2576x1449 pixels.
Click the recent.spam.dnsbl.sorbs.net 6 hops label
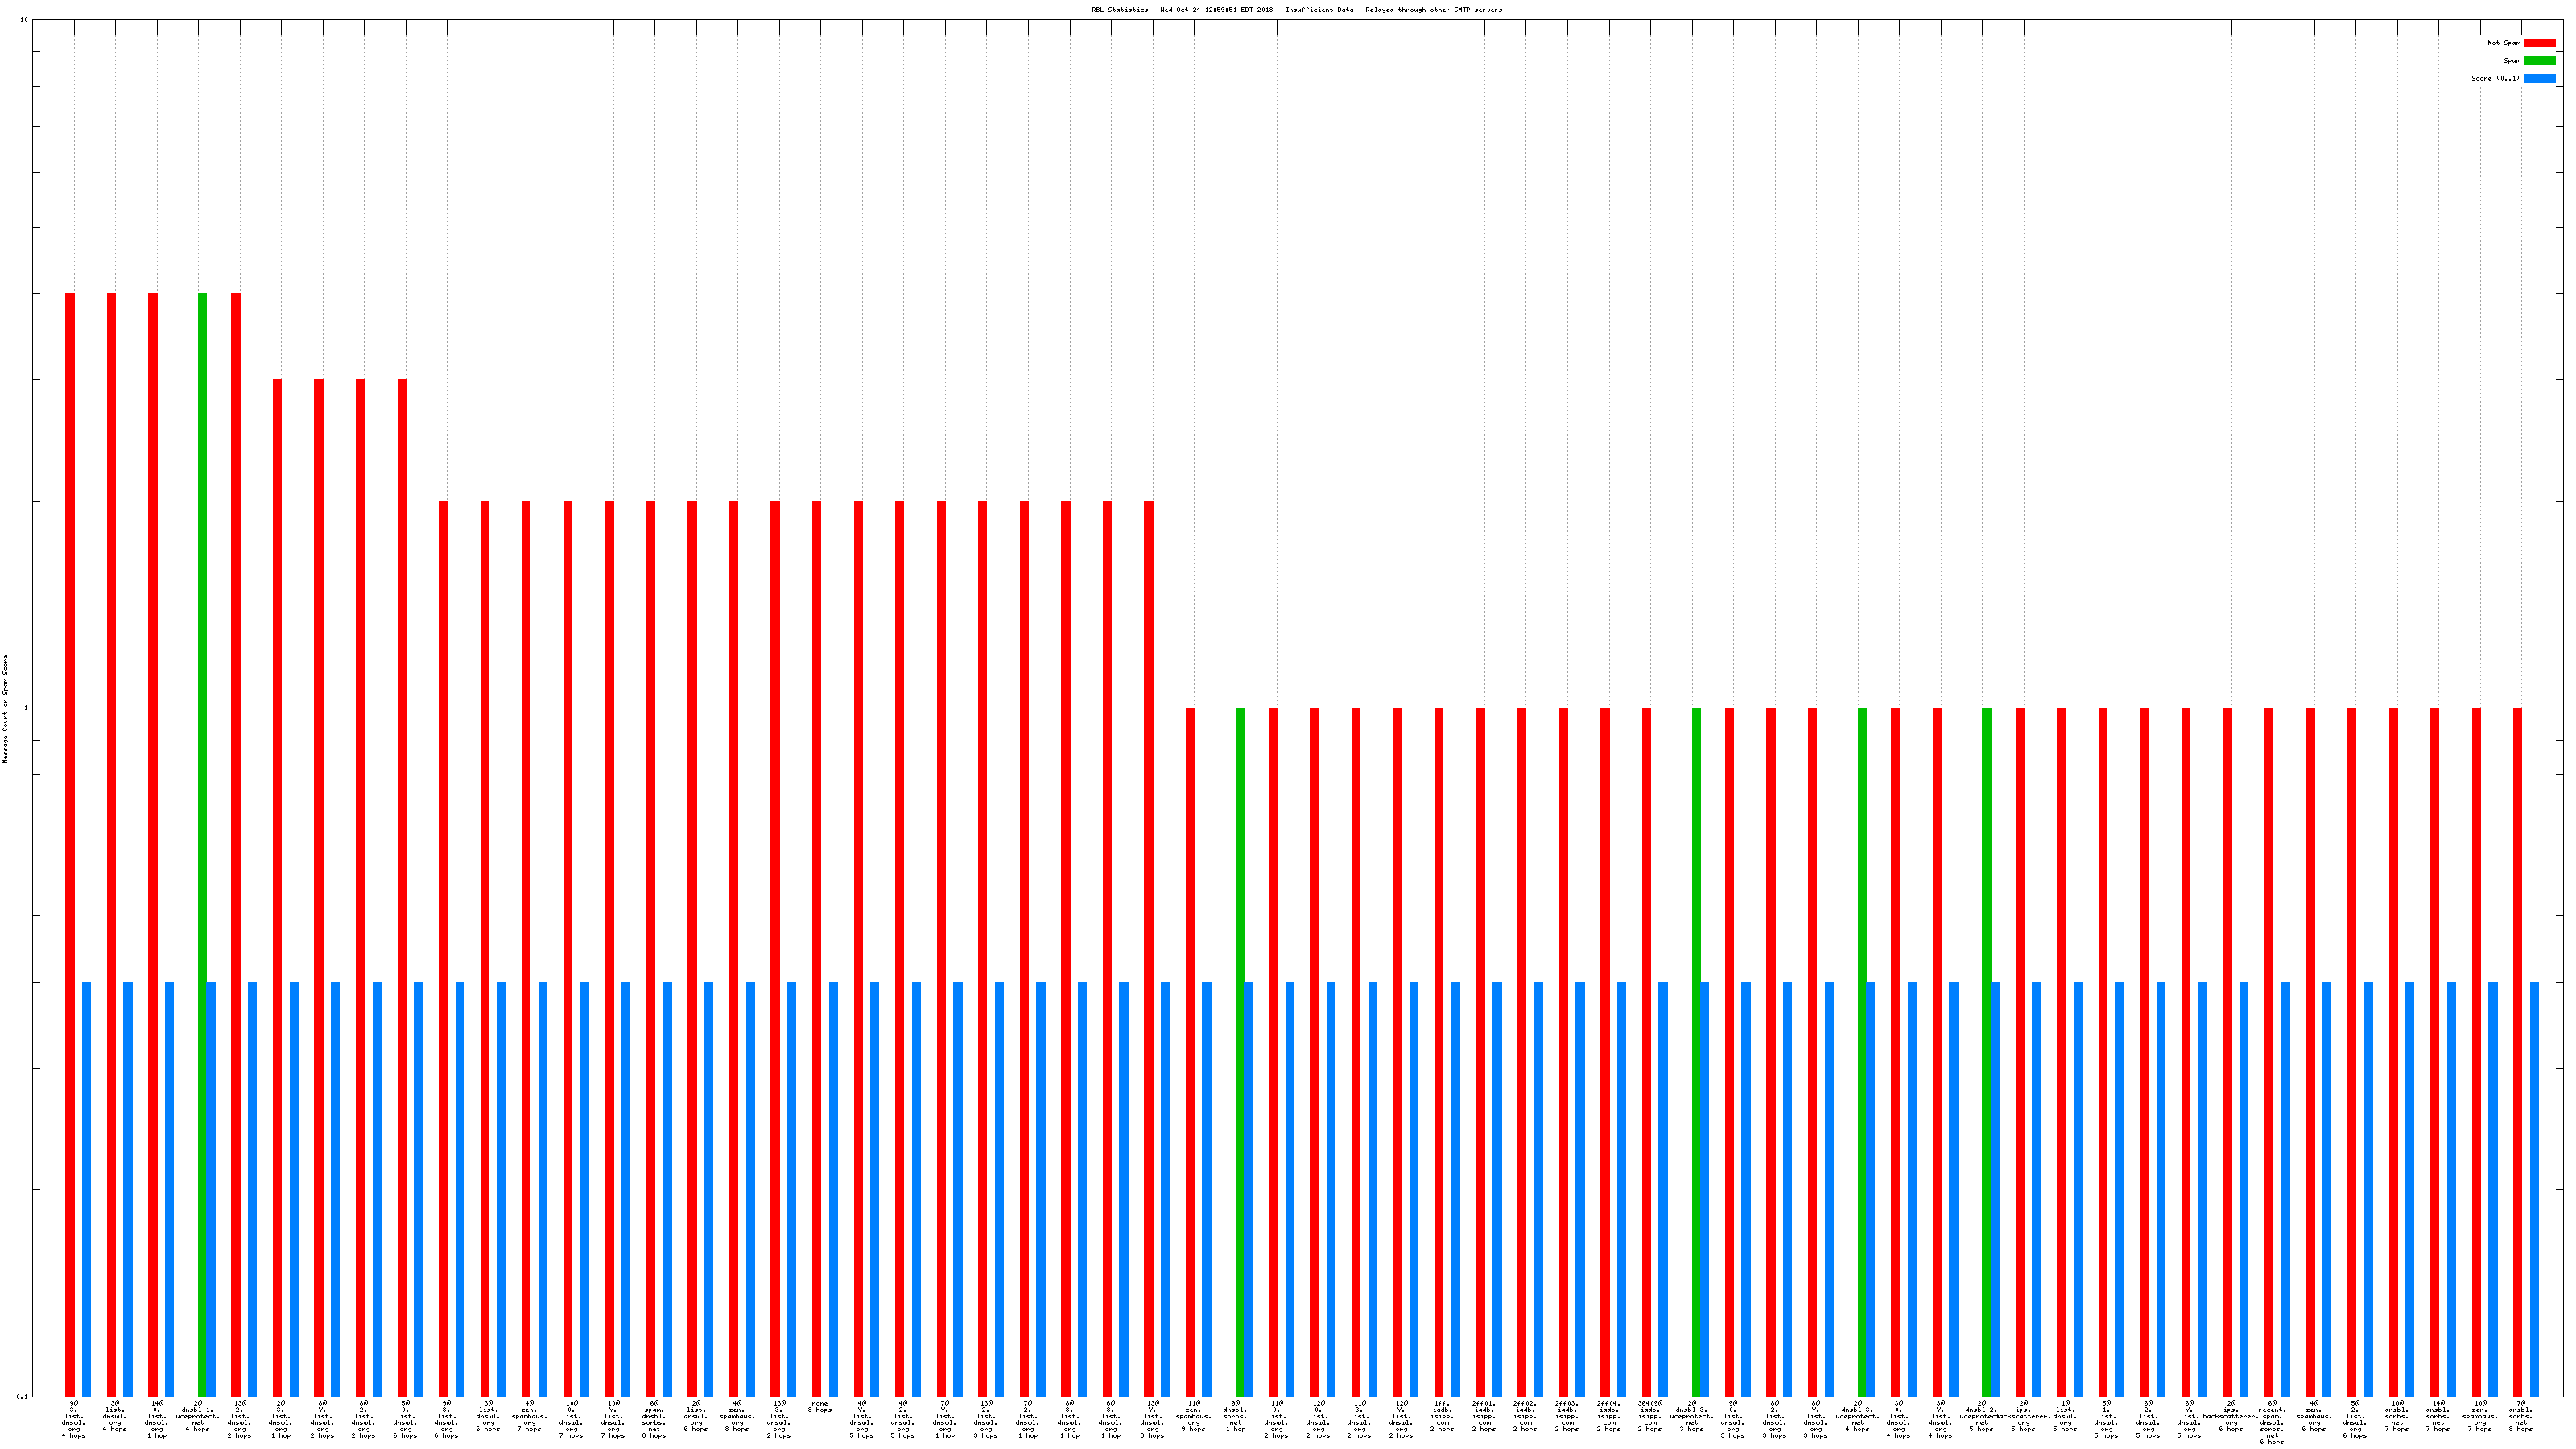[2272, 1422]
